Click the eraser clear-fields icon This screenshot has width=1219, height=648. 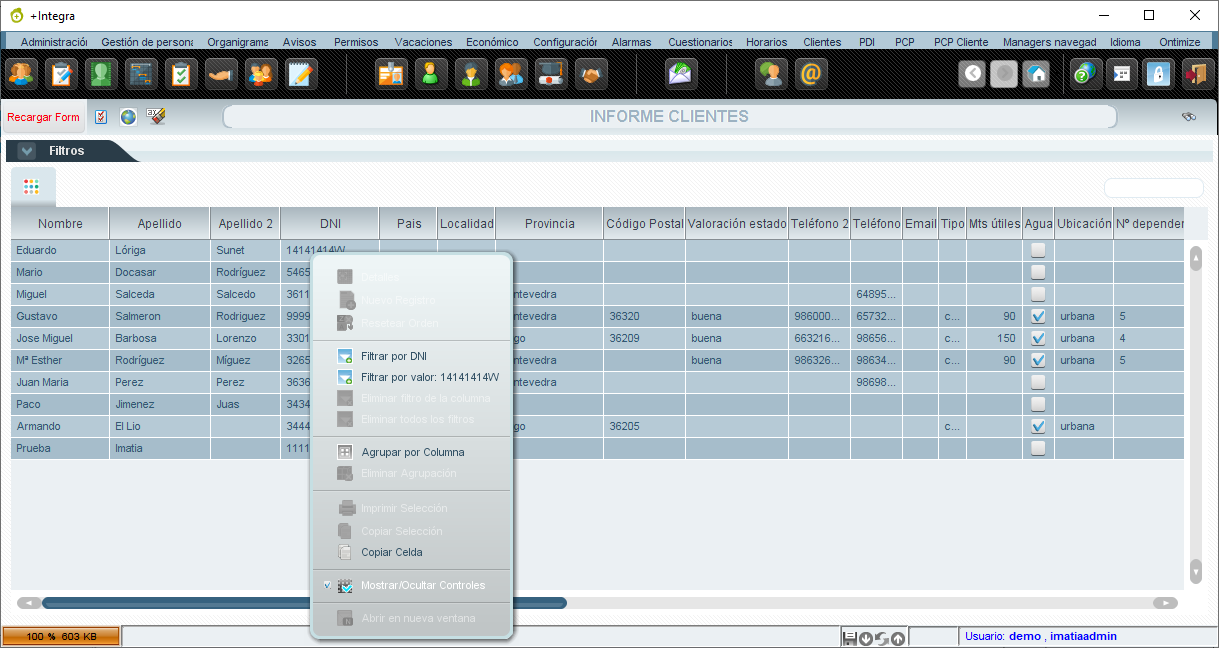click(156, 116)
